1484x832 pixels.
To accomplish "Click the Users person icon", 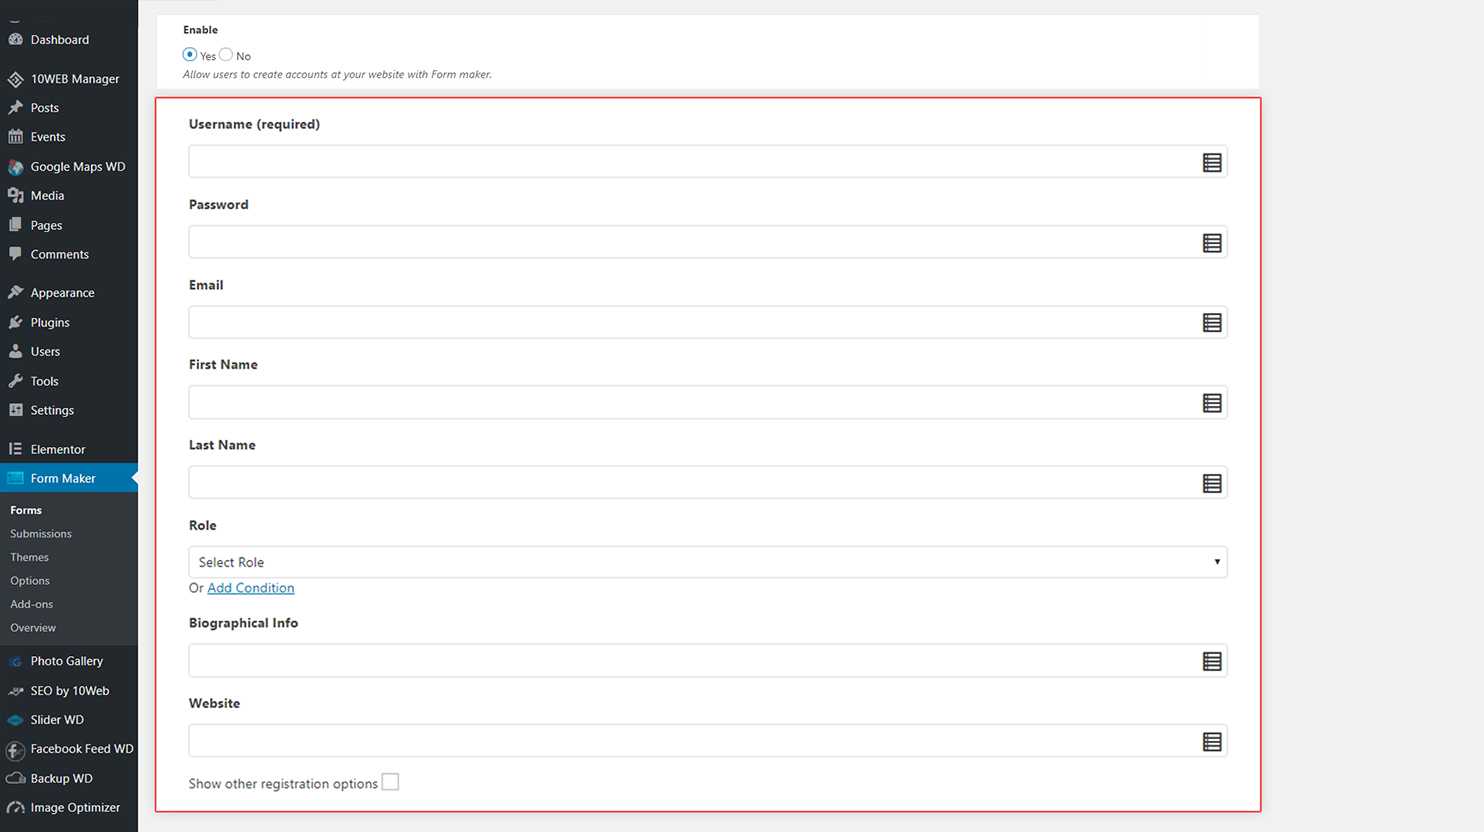I will pos(15,352).
